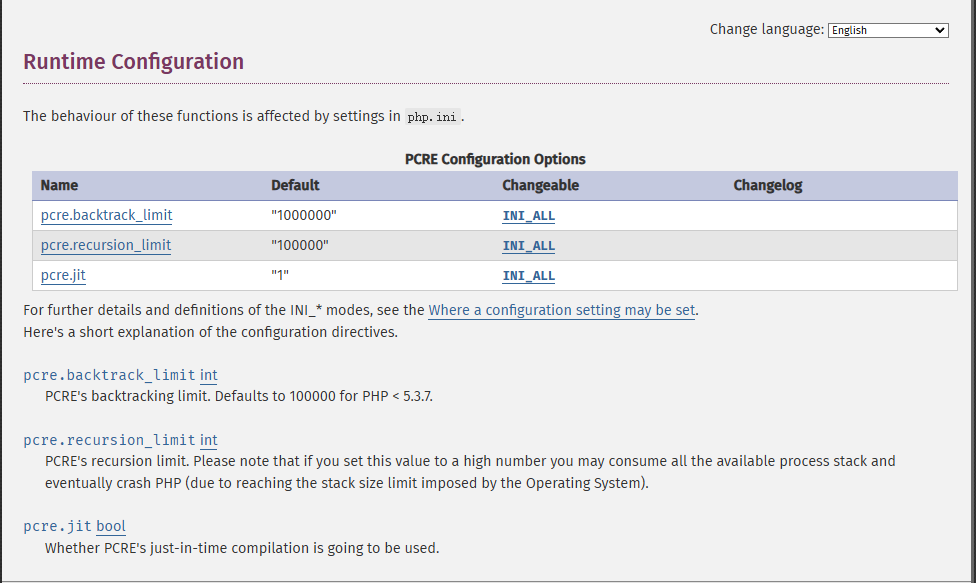The image size is (976, 583).
Task: Click the "100000" default value cell
Action: tap(300, 245)
